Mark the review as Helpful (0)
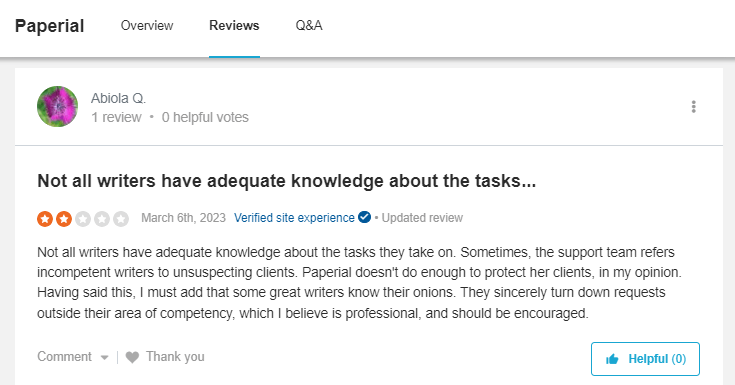This screenshot has width=735, height=385. (645, 359)
